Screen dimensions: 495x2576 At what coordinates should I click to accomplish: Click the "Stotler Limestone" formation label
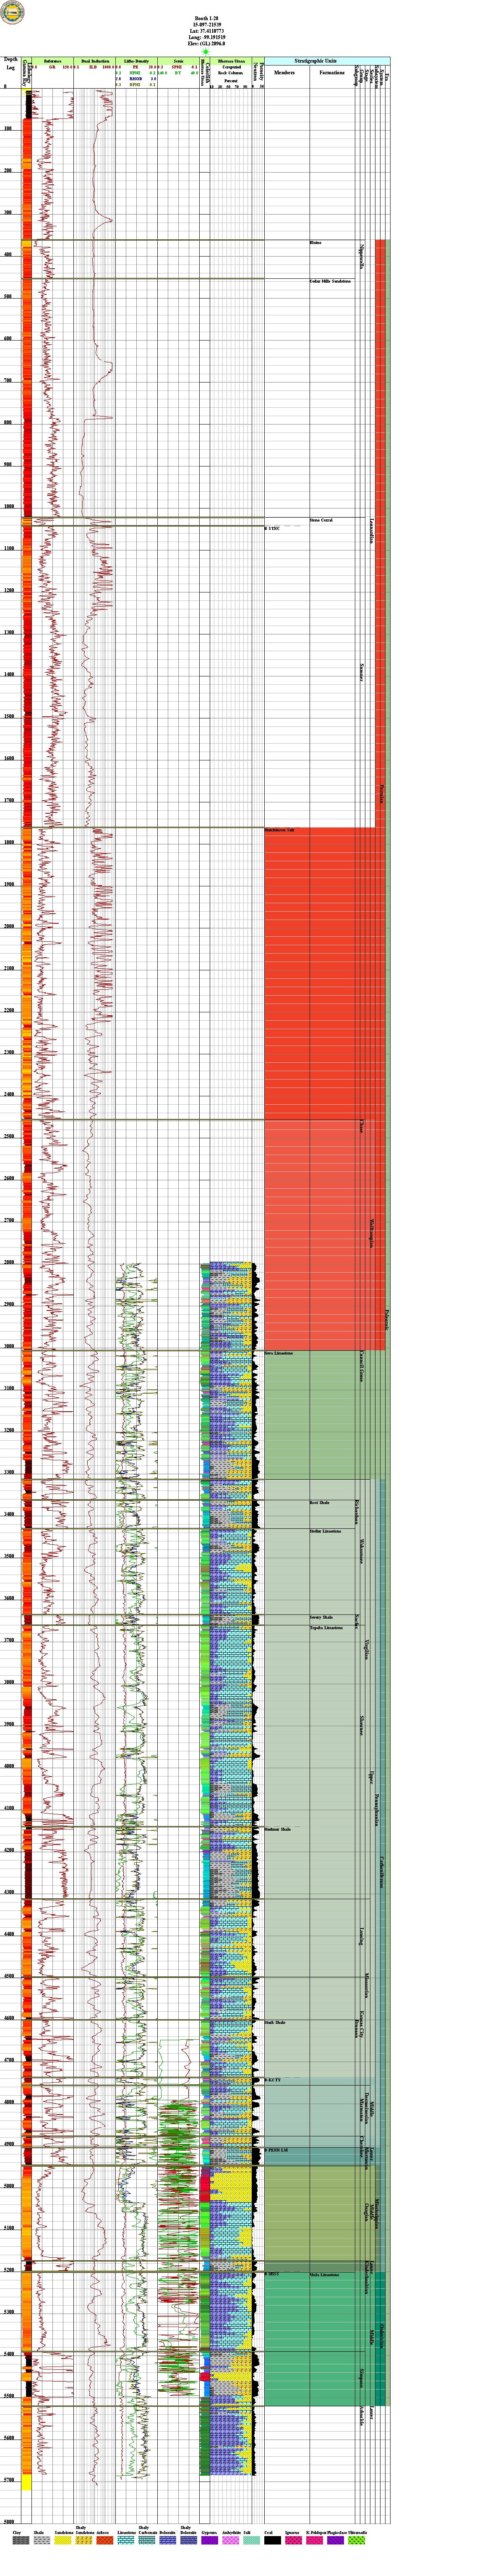[x=325, y=1531]
